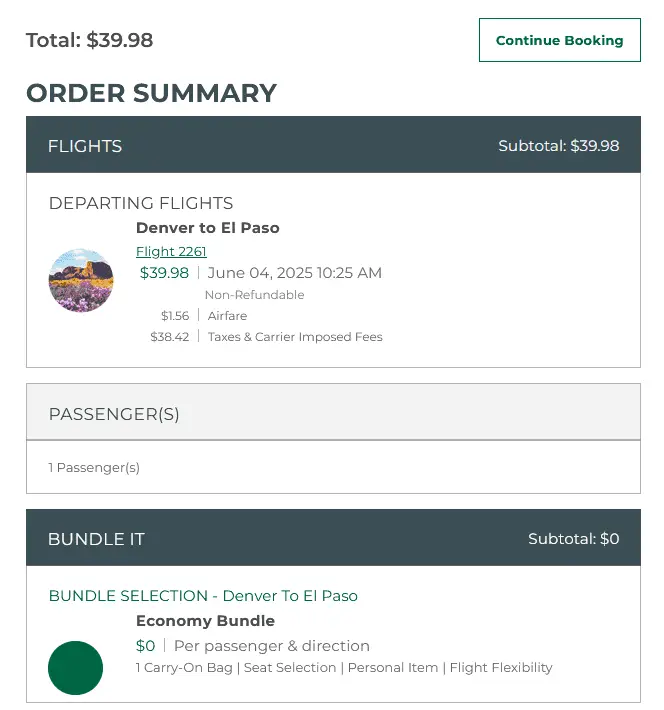The image size is (664, 710).
Task: Click the 1 Passenger(s) row
Action: (94, 467)
